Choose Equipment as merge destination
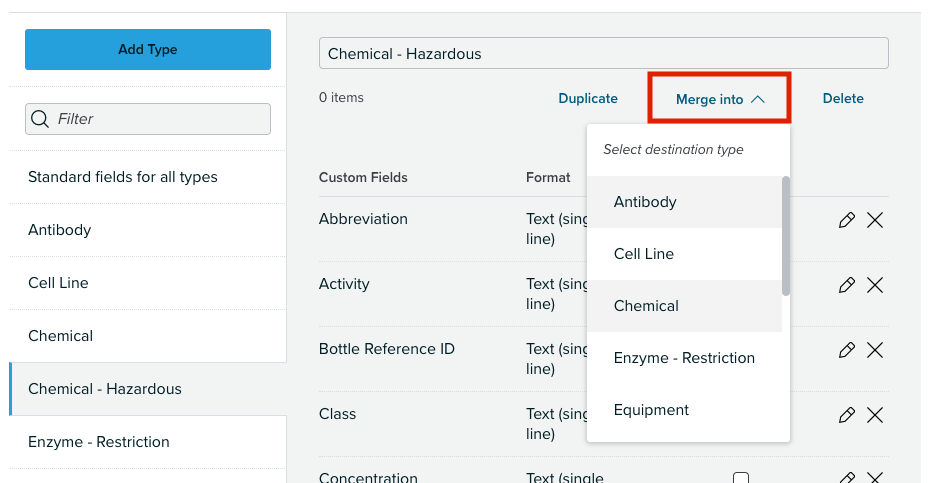This screenshot has width=930, height=483. pos(684,410)
